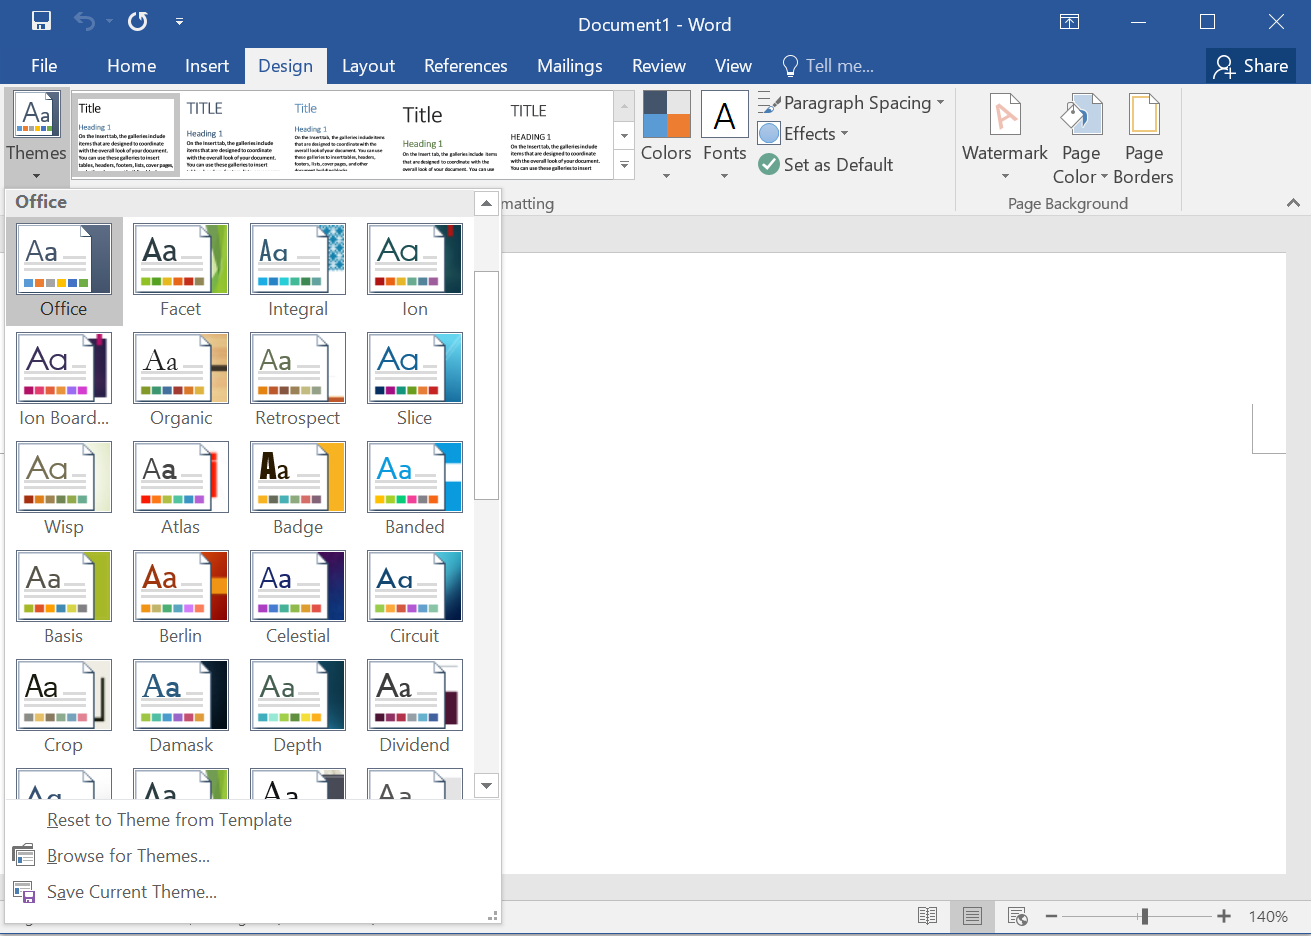This screenshot has width=1311, height=936.
Task: Click Set as Default checkmark button
Action: point(826,165)
